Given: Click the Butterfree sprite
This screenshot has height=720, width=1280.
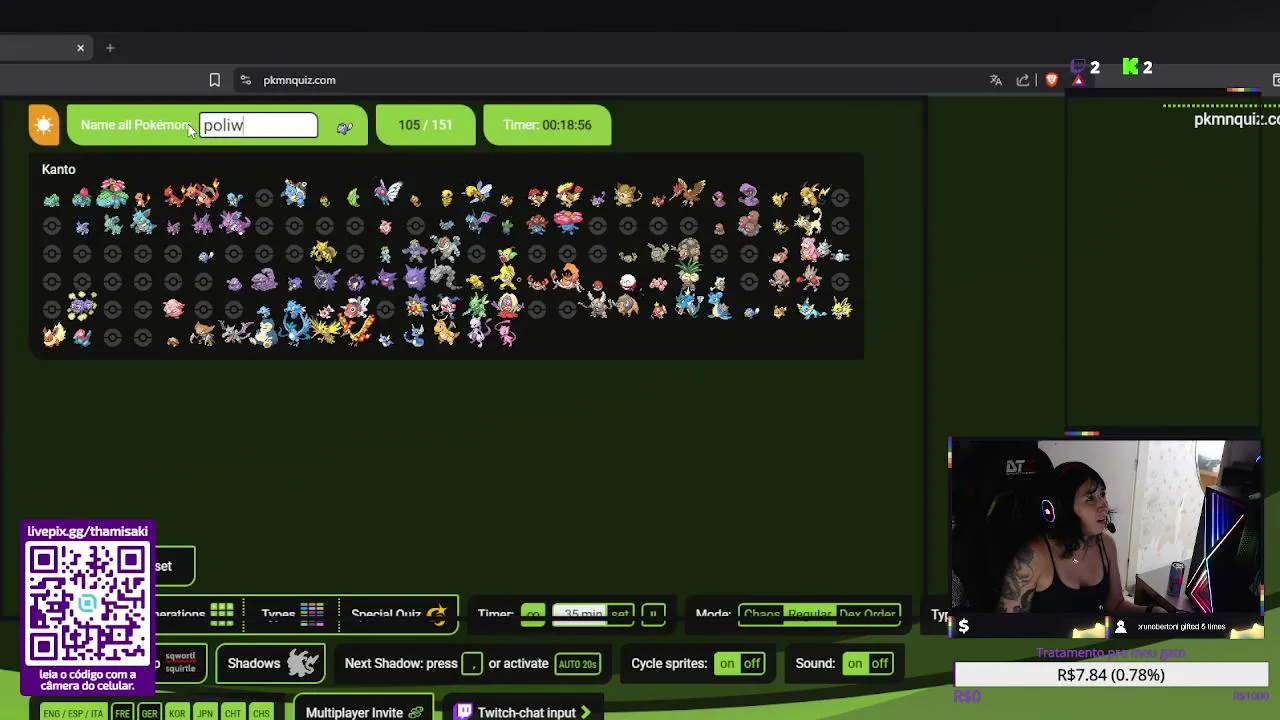Looking at the screenshot, I should [386, 193].
